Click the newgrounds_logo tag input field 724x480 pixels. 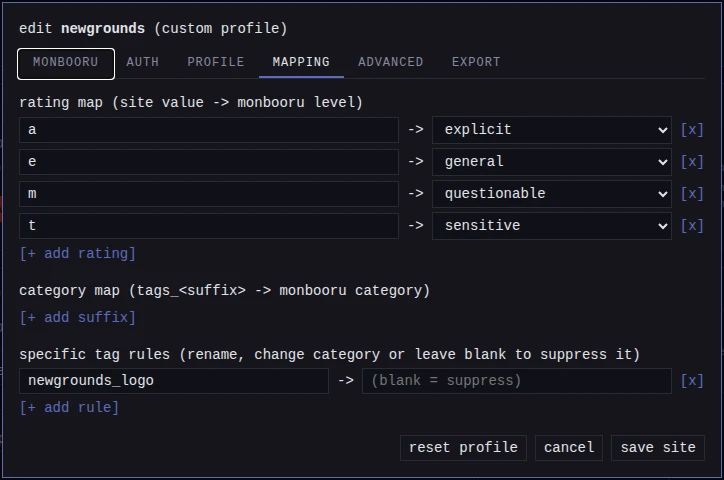coord(174,381)
